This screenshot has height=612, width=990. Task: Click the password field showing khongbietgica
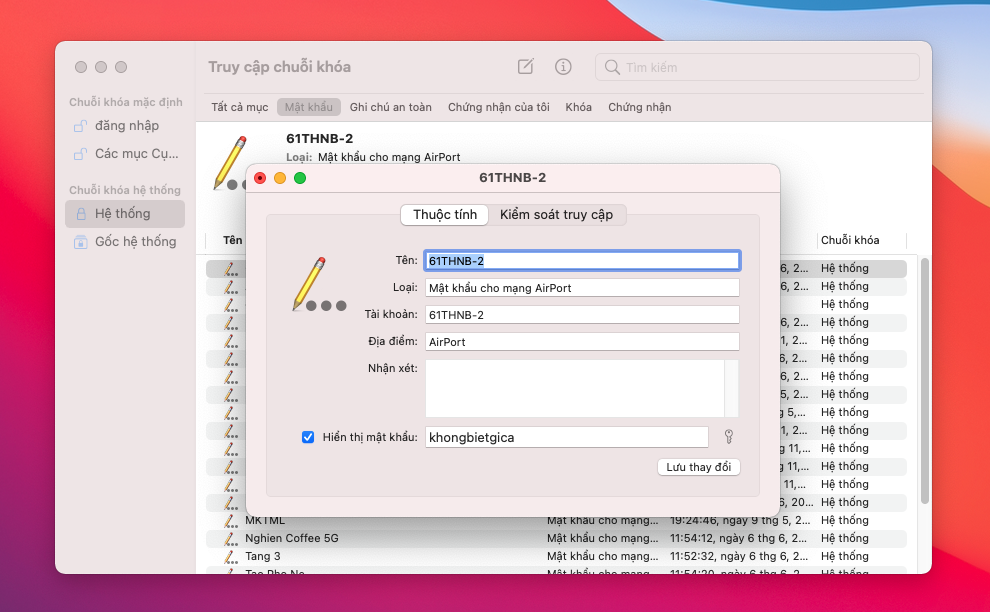567,437
